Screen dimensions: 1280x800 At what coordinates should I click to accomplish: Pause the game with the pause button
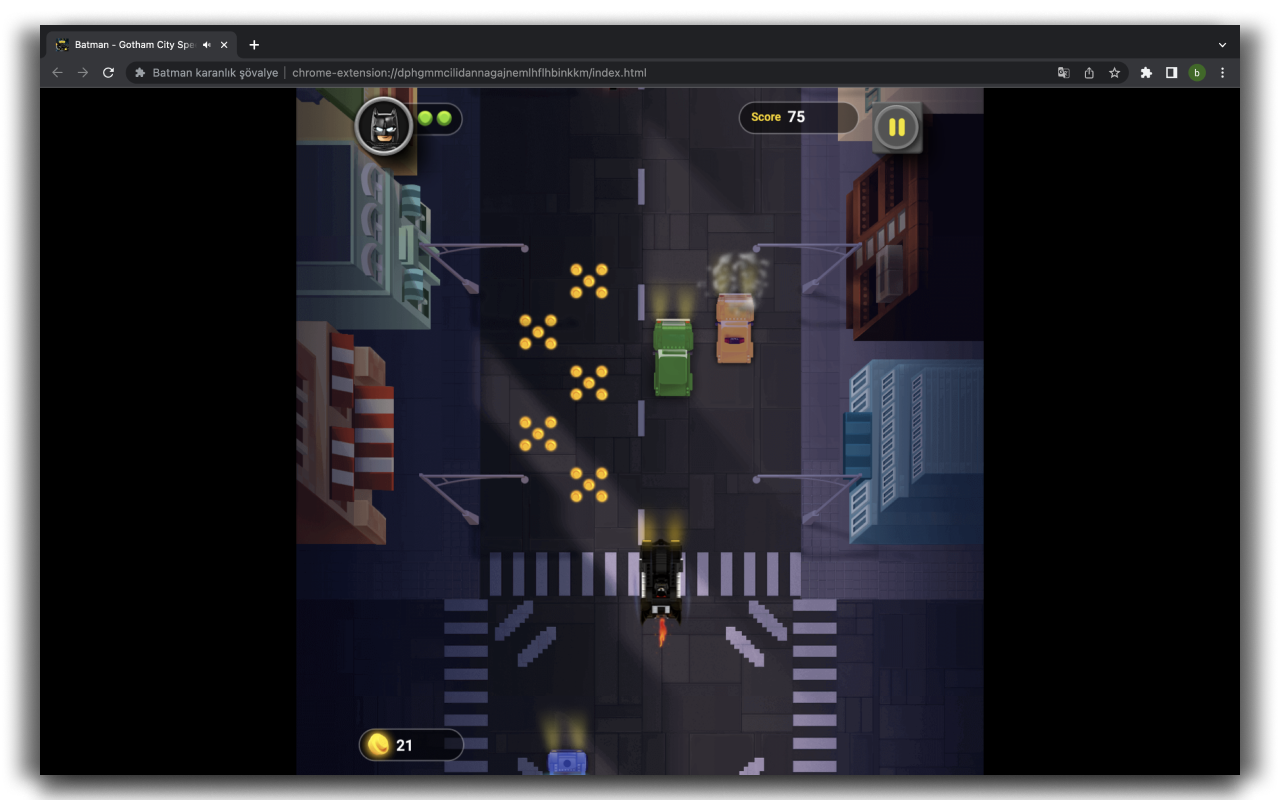(895, 127)
